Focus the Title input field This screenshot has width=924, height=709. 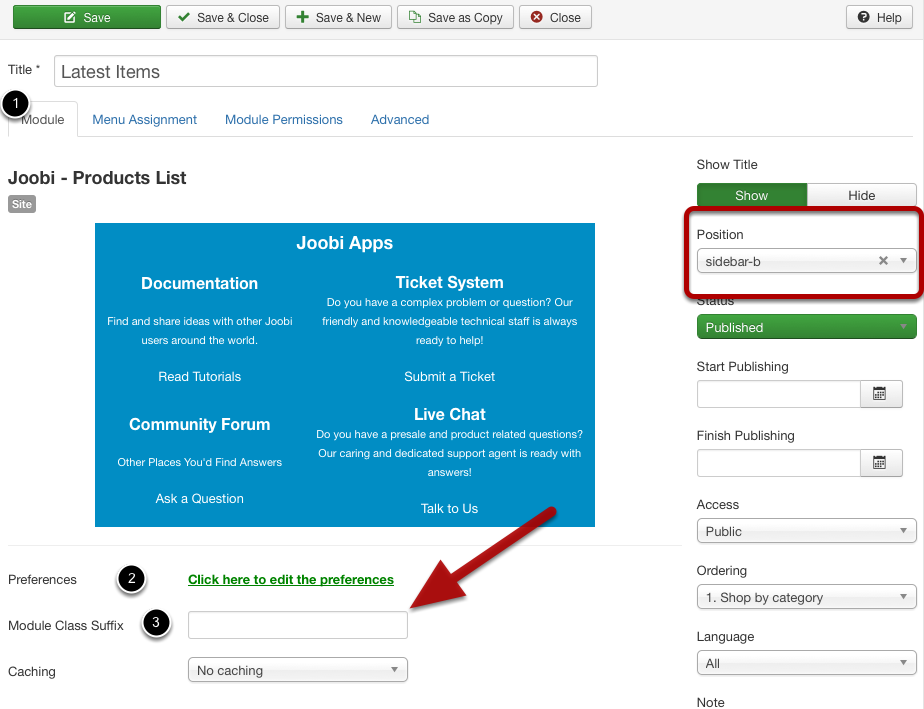tap(326, 71)
